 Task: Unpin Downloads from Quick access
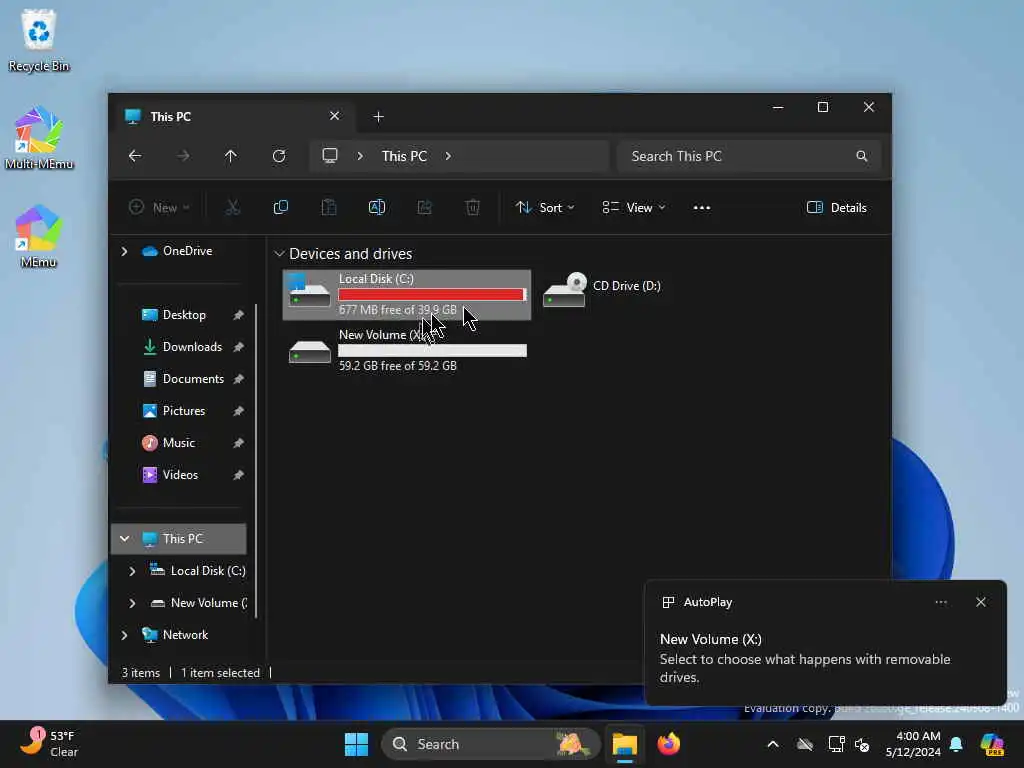[x=238, y=347]
